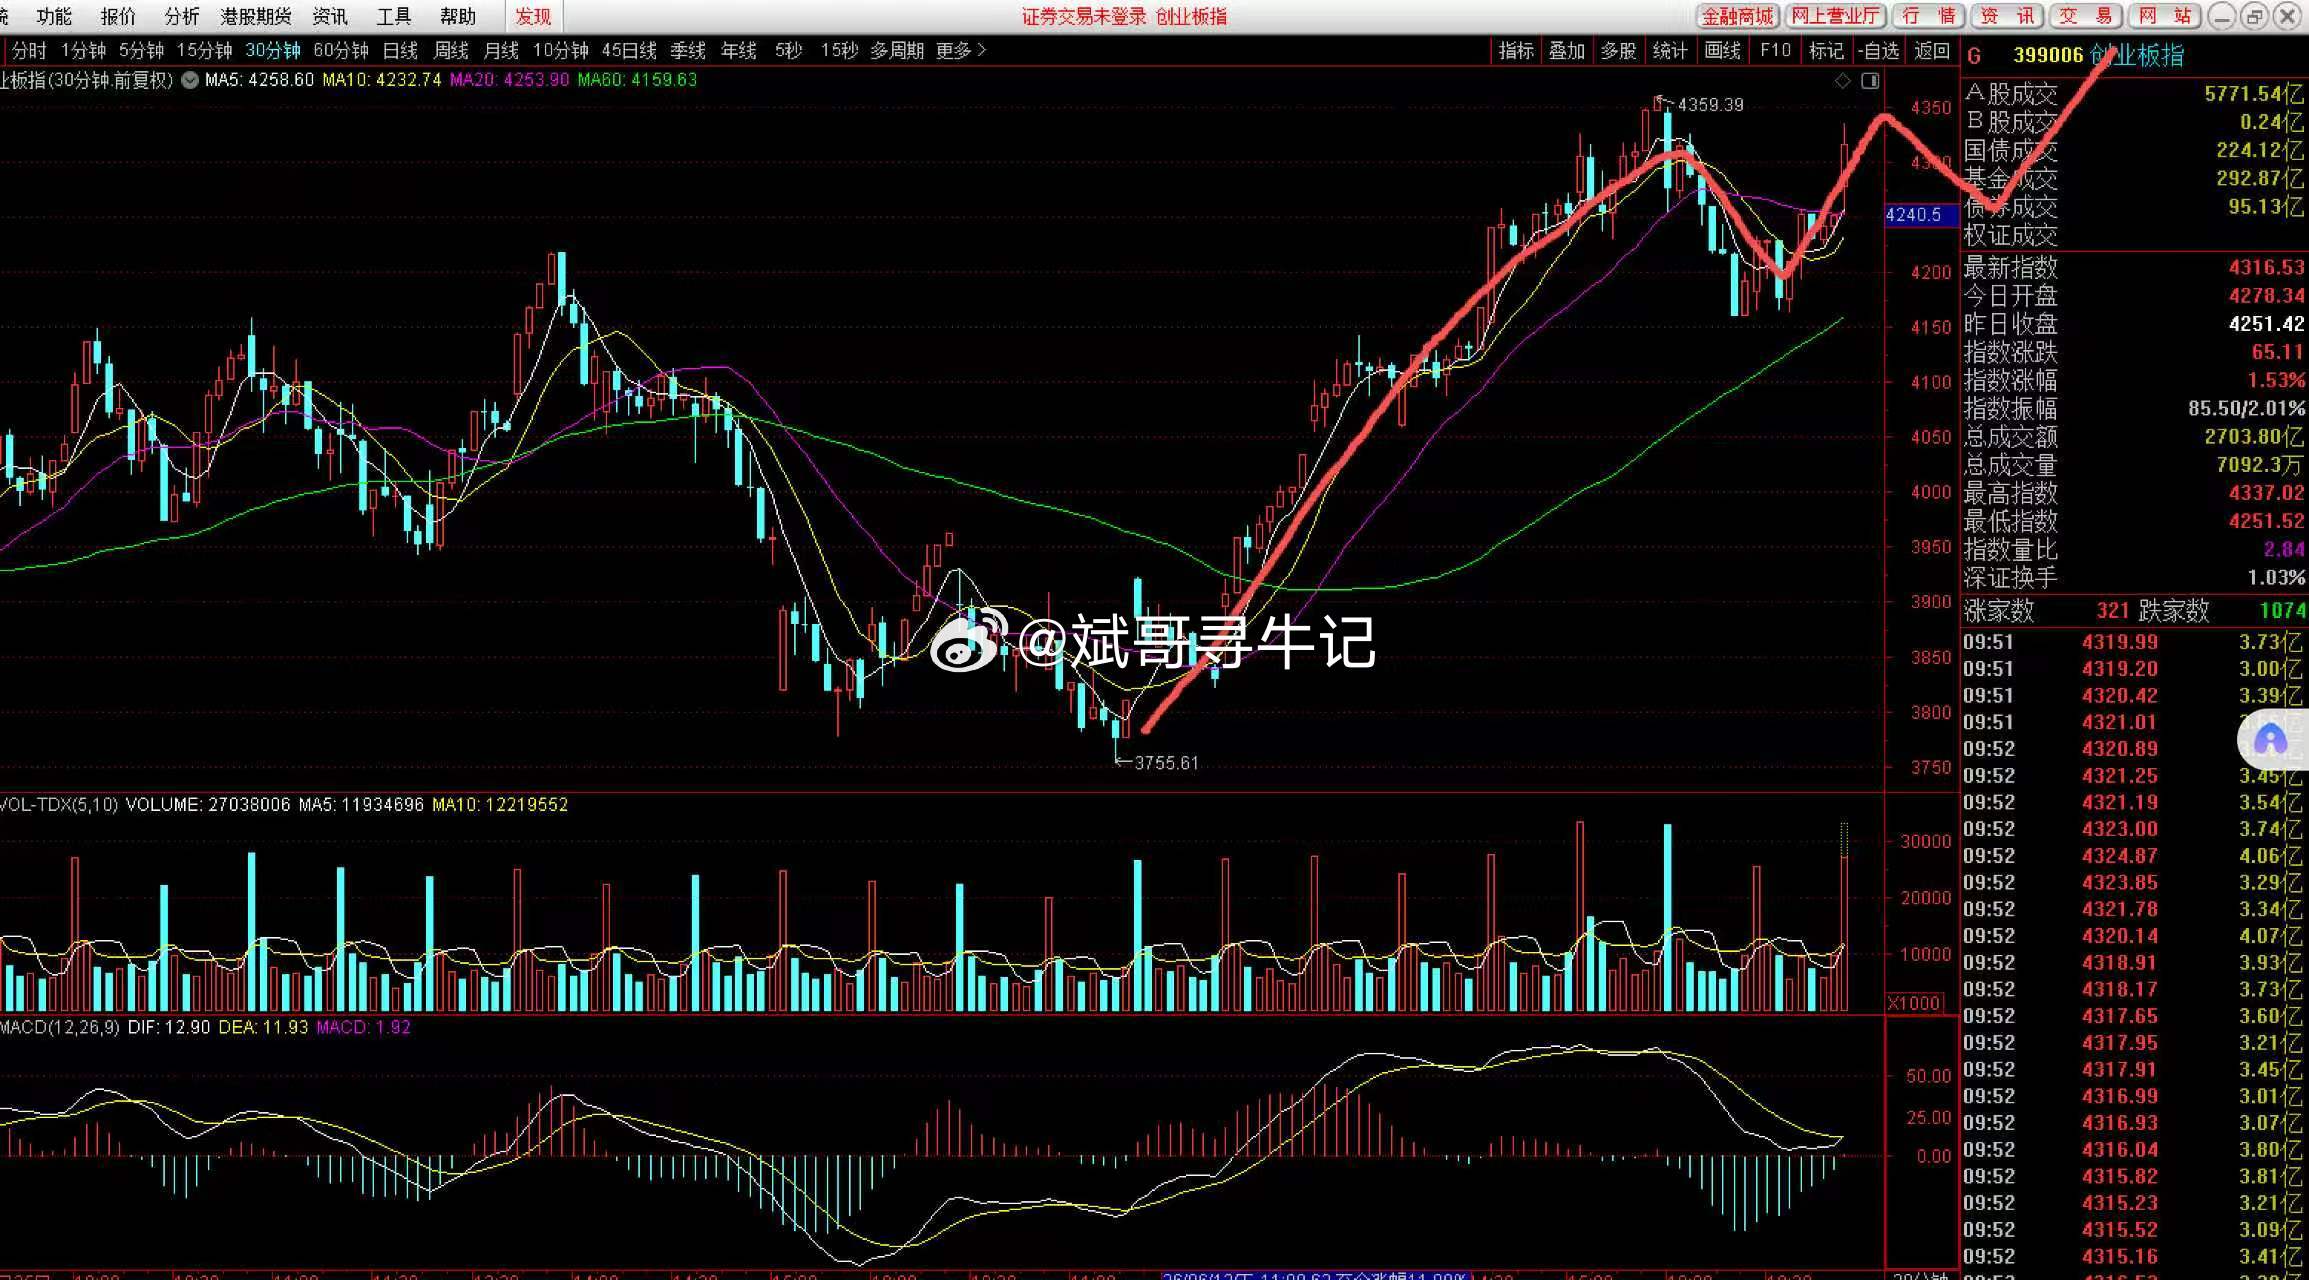Viewport: 2309px width, 1280px height.
Task: Toggle -自选 watchlist membership
Action: pos(1878,50)
